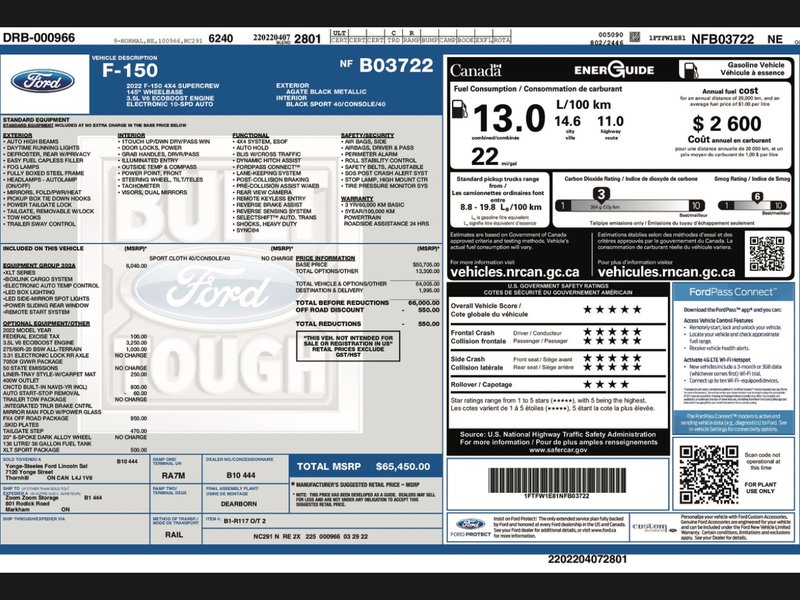Screen dimensions: 800x600
Task: Click the Rollover four-star rating
Action: (x=606, y=384)
